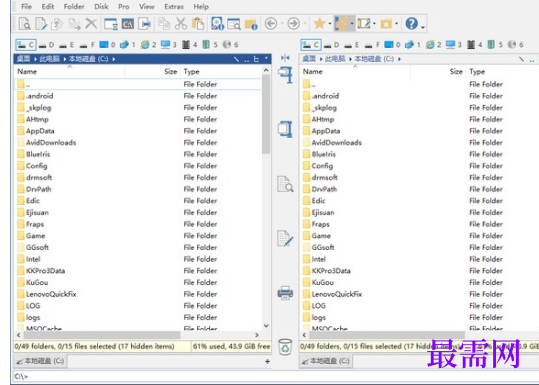
Task: Click the C:\> command line field
Action: pyautogui.click(x=276, y=377)
